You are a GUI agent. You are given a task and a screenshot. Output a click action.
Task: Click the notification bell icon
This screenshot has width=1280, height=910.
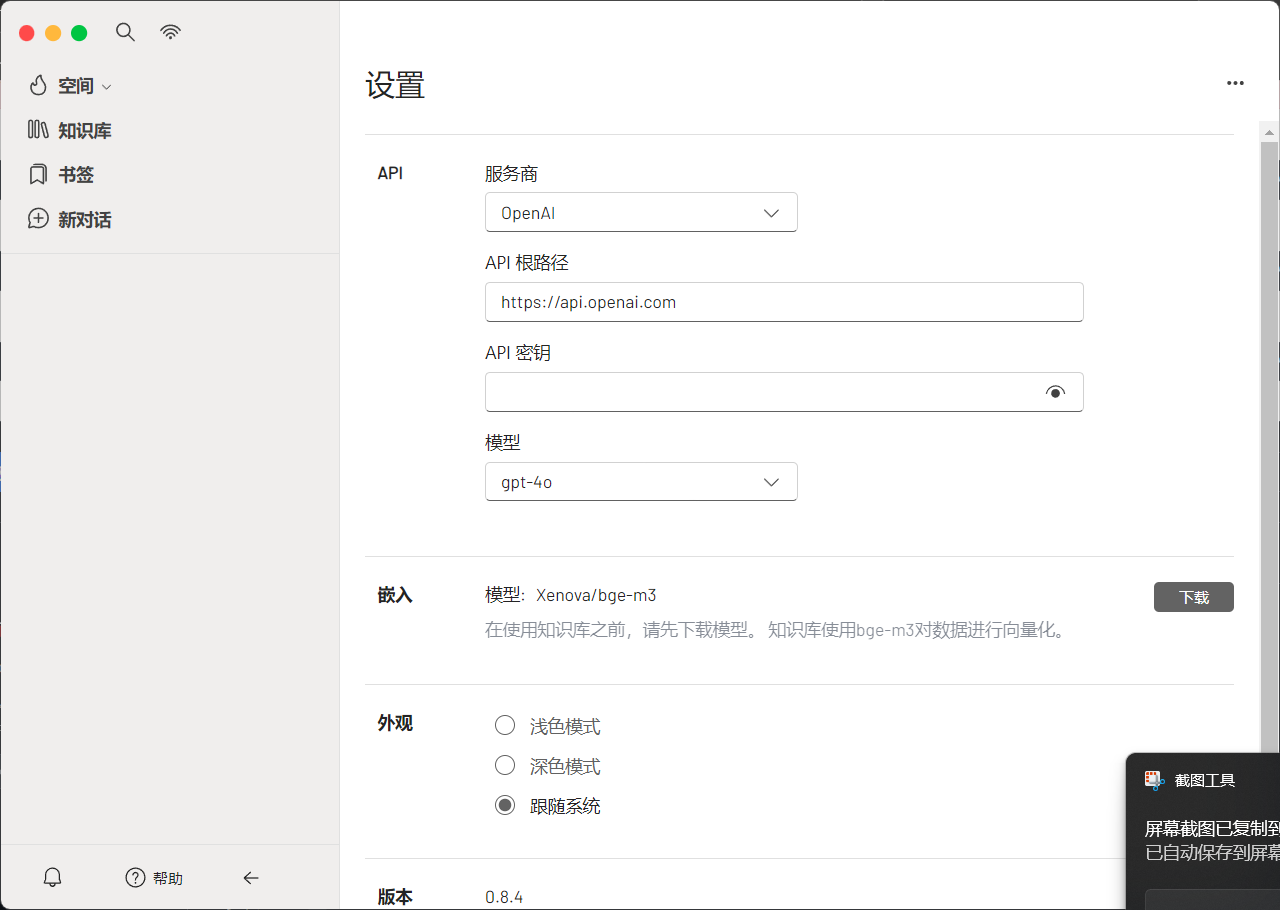[51, 876]
